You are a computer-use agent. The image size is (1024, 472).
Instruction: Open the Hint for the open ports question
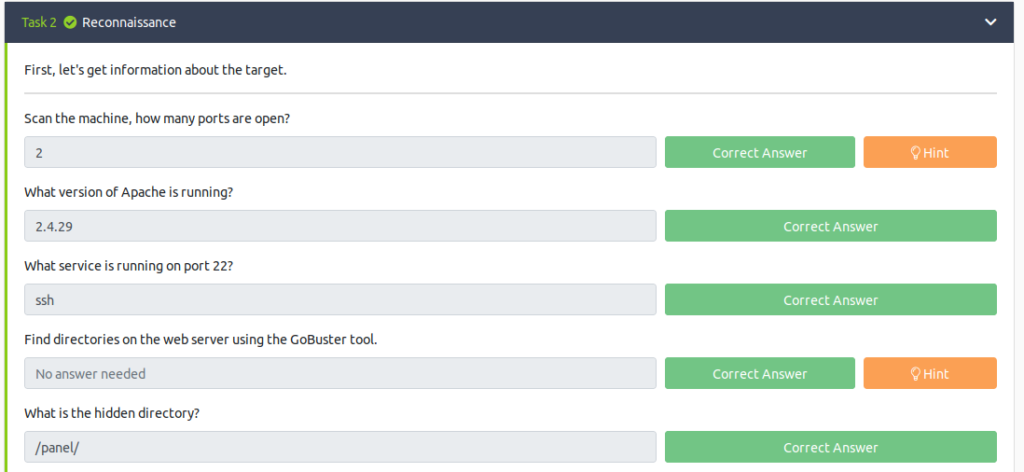(x=929, y=152)
